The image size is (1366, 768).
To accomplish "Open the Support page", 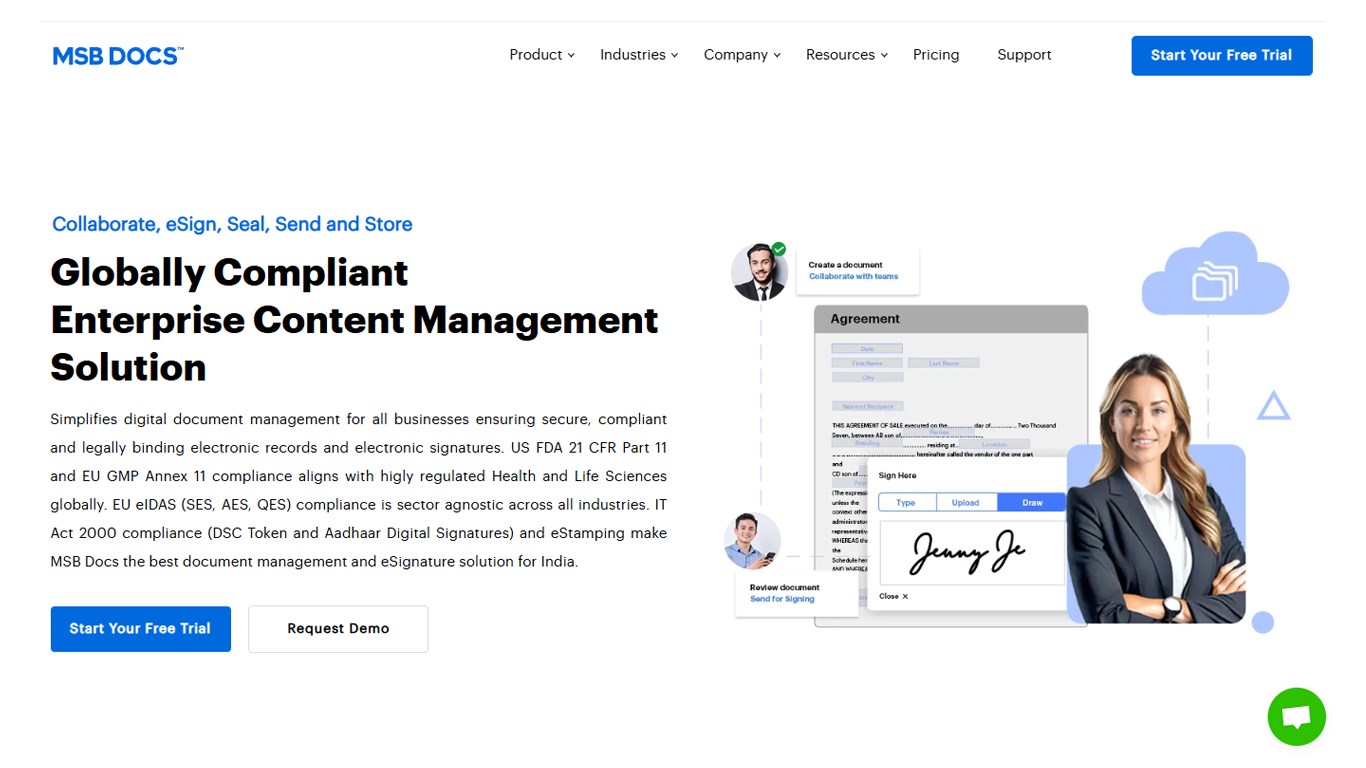I will [x=1024, y=55].
